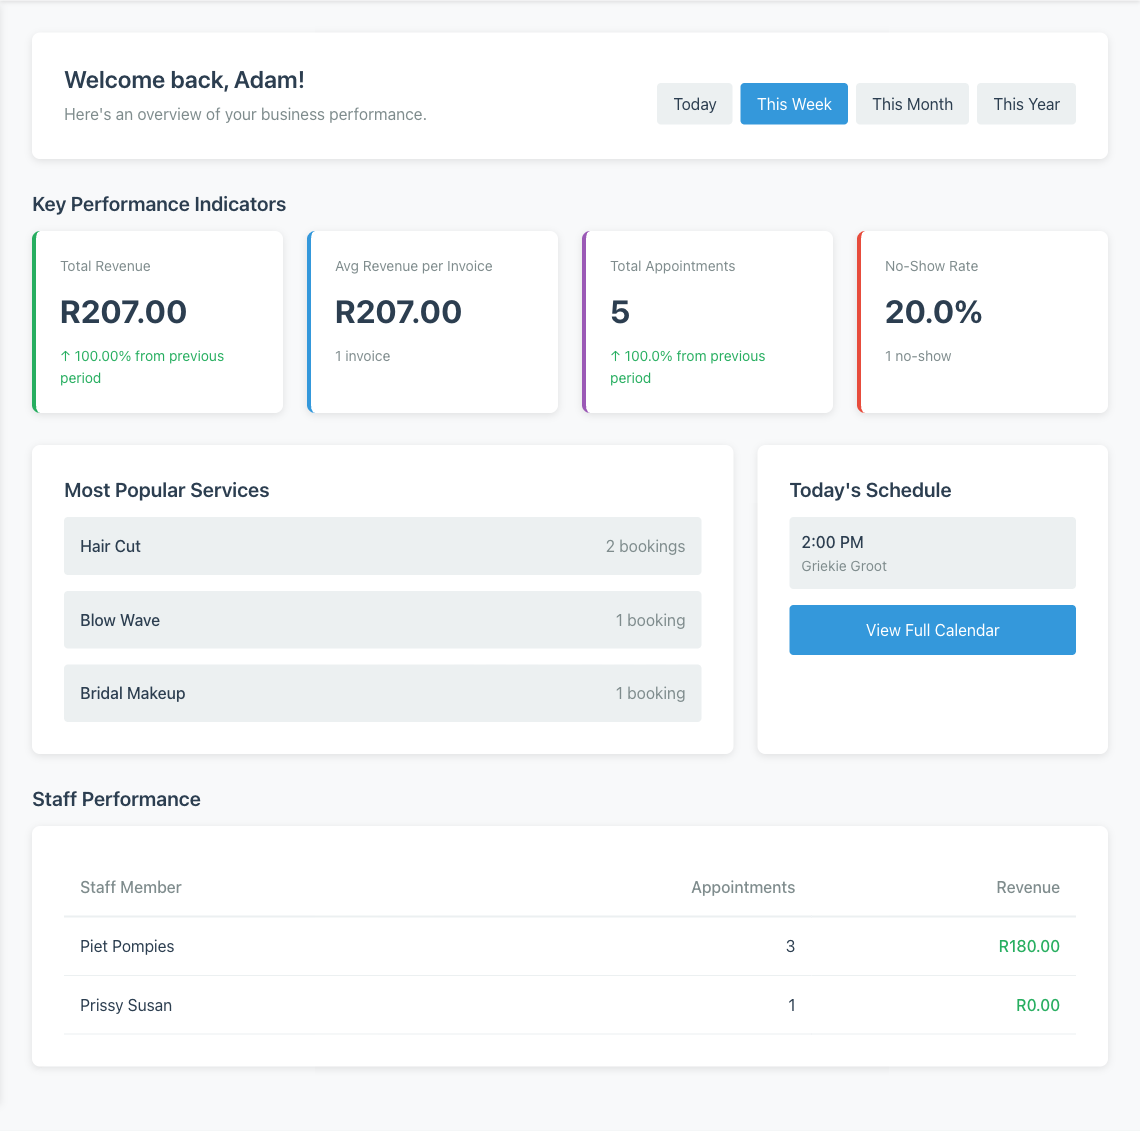Viewport: 1140px width, 1131px height.
Task: Click the active "This Week" filter
Action: coord(794,103)
